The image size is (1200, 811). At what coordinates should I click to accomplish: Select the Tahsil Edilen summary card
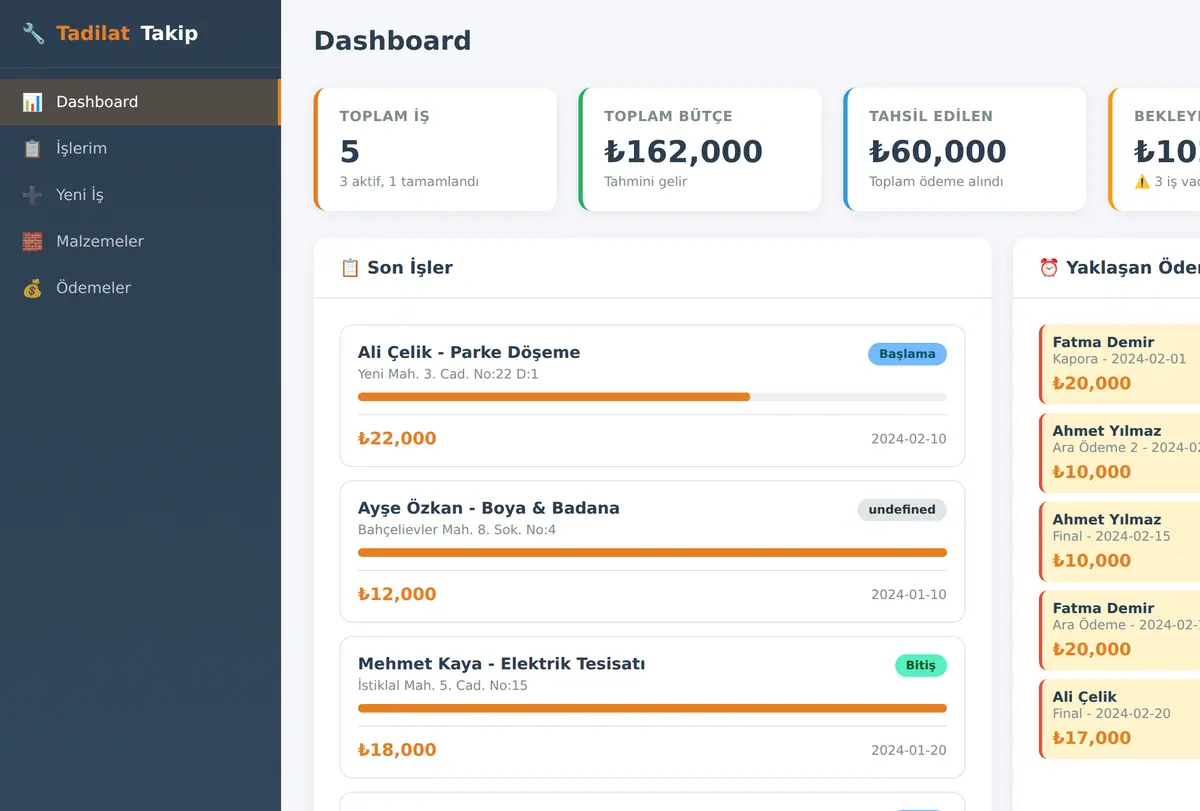[965, 149]
